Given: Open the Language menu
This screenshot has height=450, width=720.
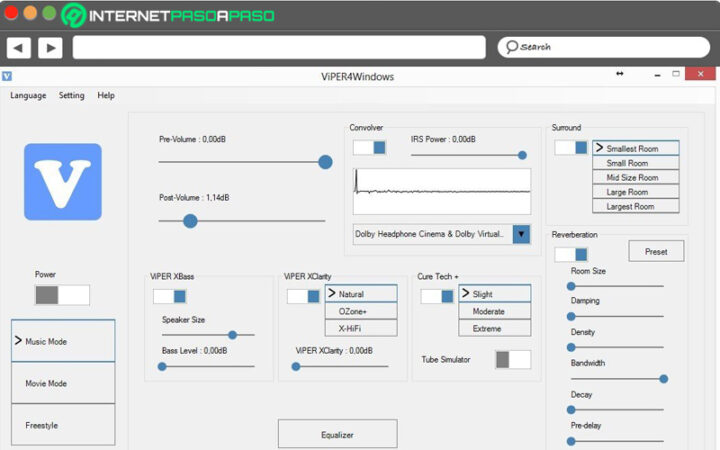Looking at the screenshot, I should tap(28, 96).
